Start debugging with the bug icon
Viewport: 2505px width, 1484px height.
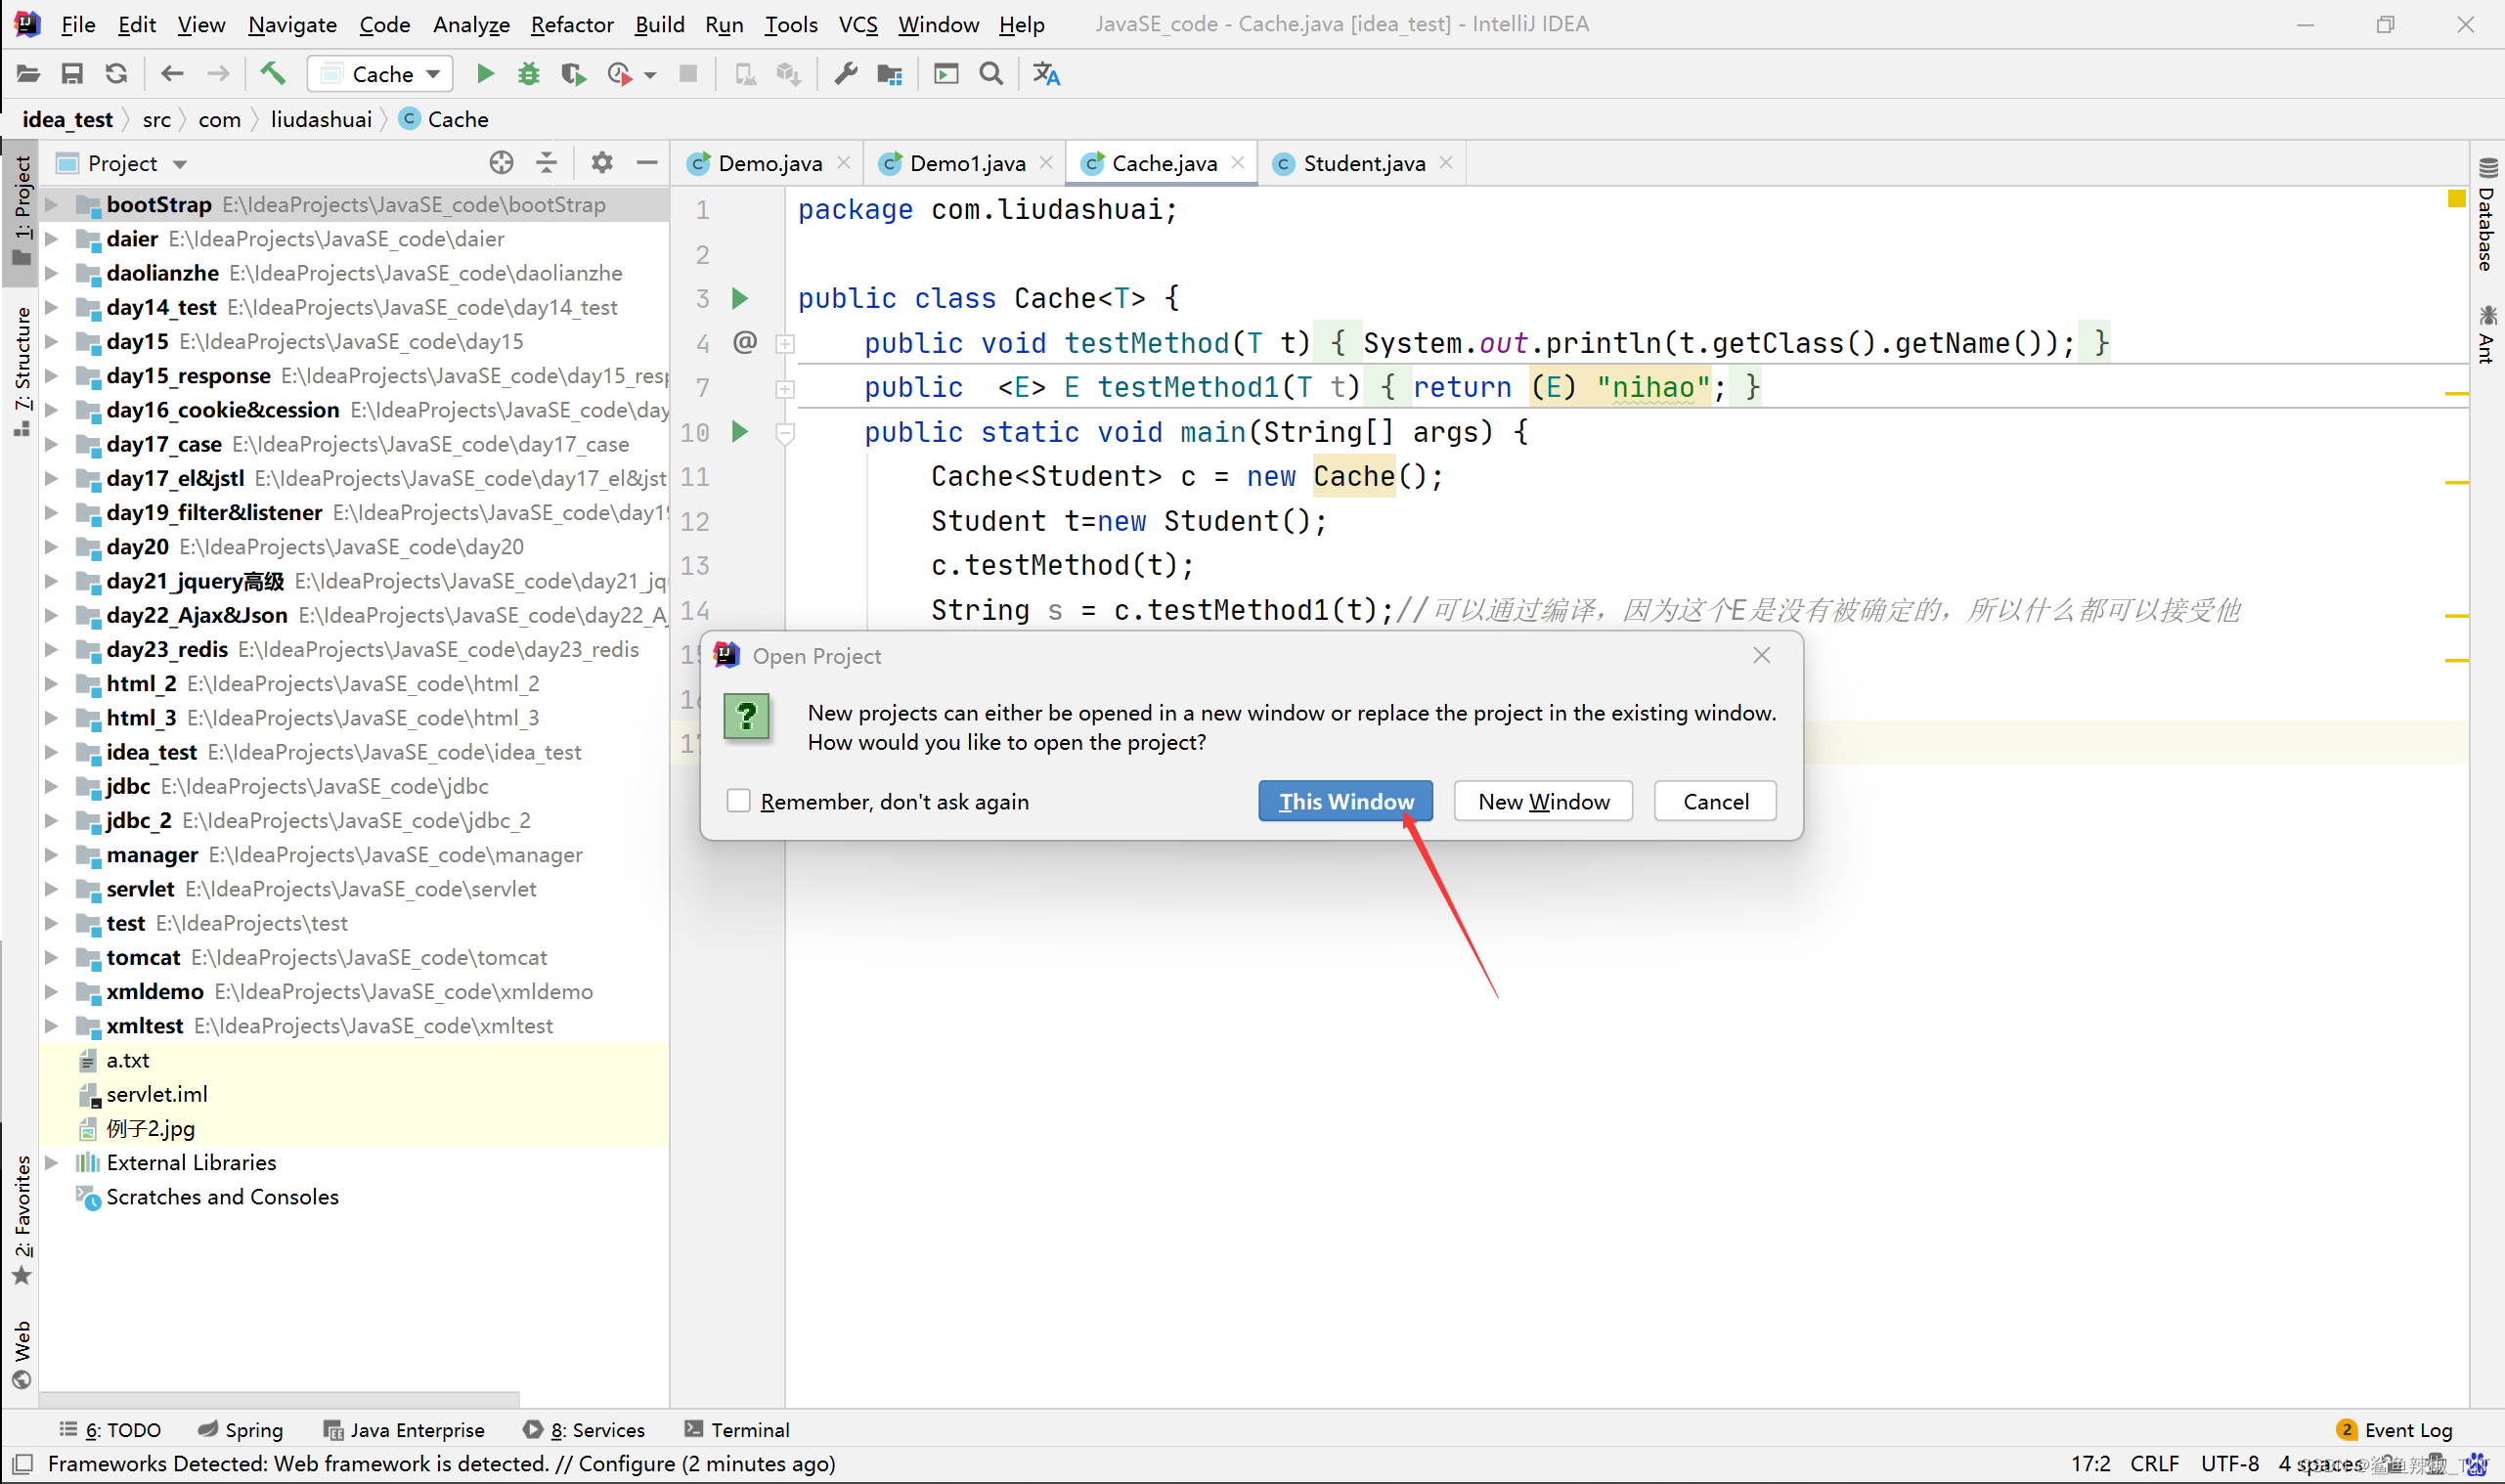[x=529, y=74]
